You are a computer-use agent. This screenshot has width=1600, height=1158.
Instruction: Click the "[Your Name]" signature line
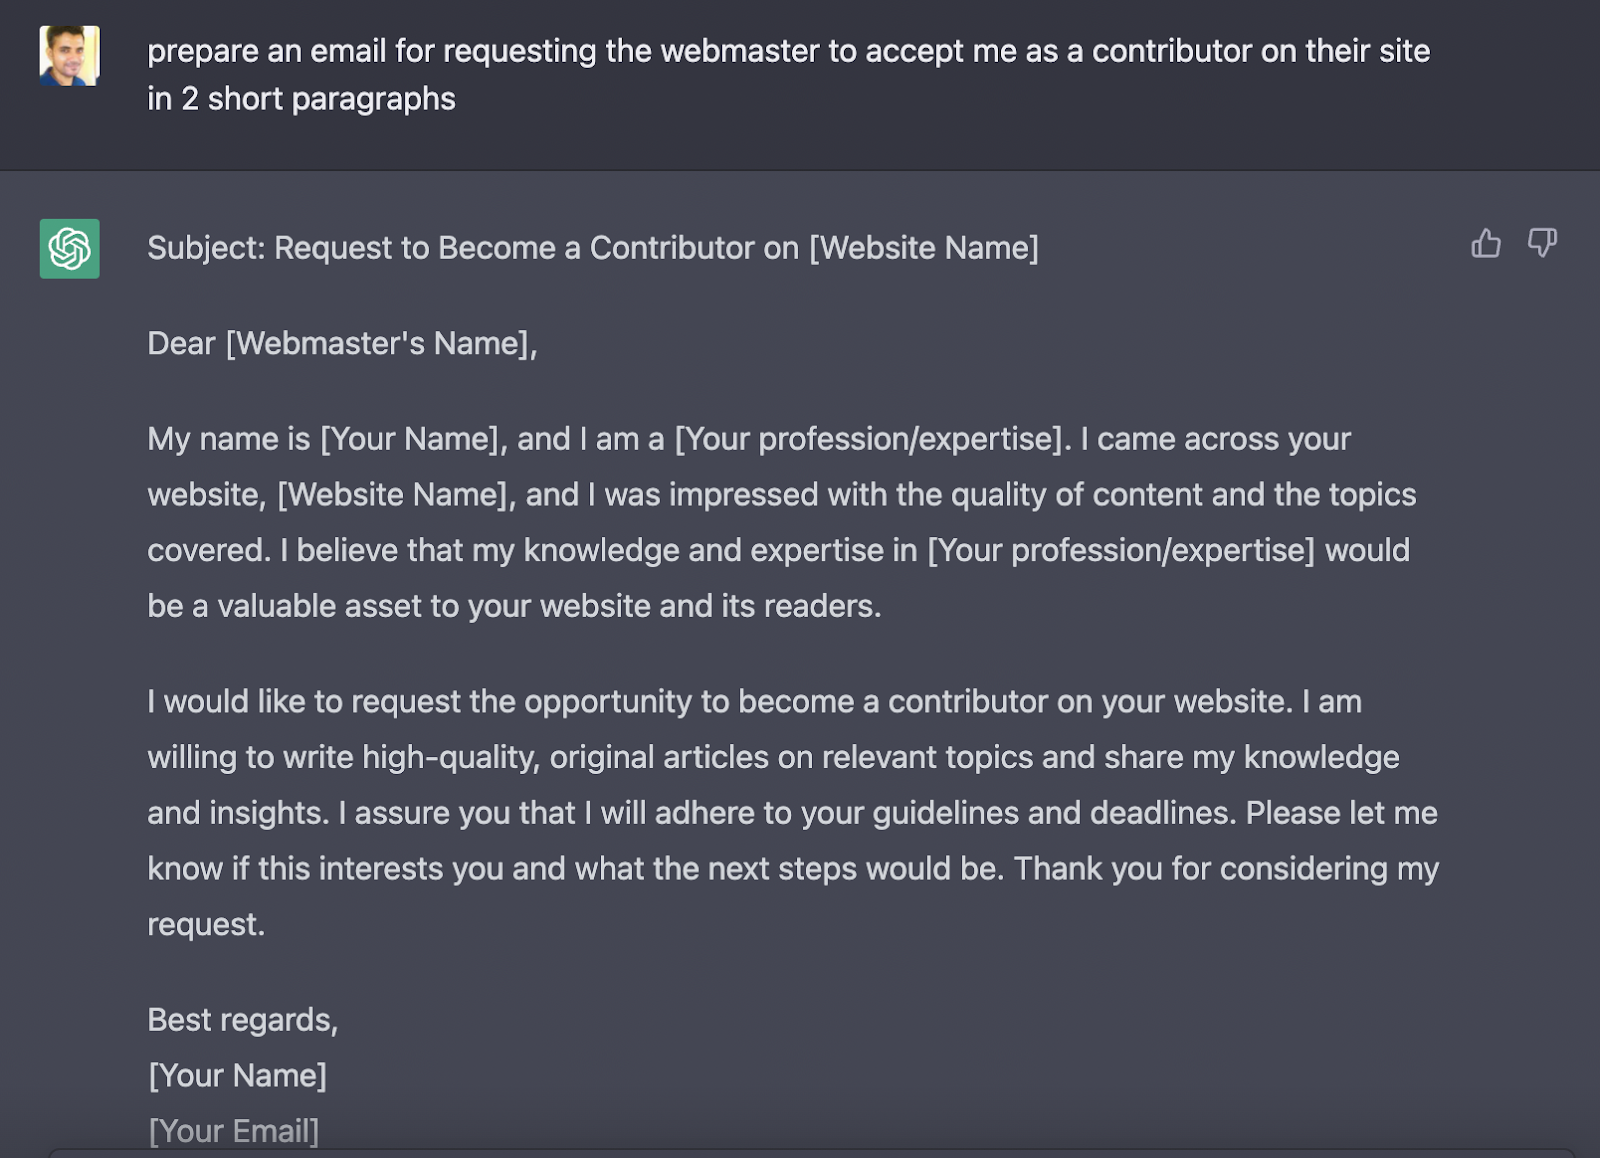(238, 1076)
